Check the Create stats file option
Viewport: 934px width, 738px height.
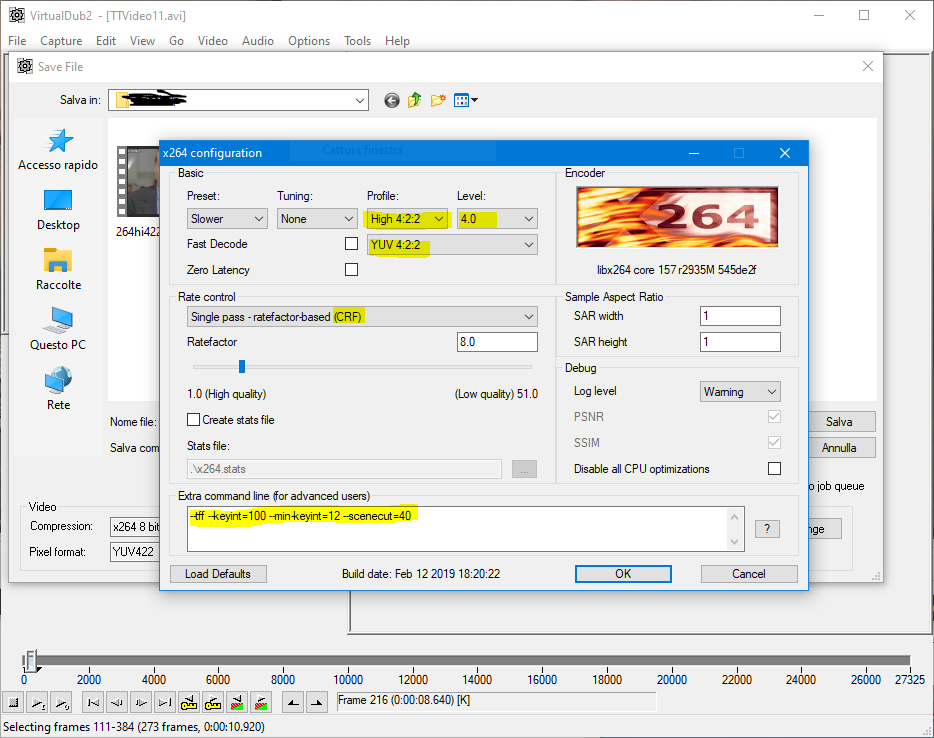coord(194,420)
